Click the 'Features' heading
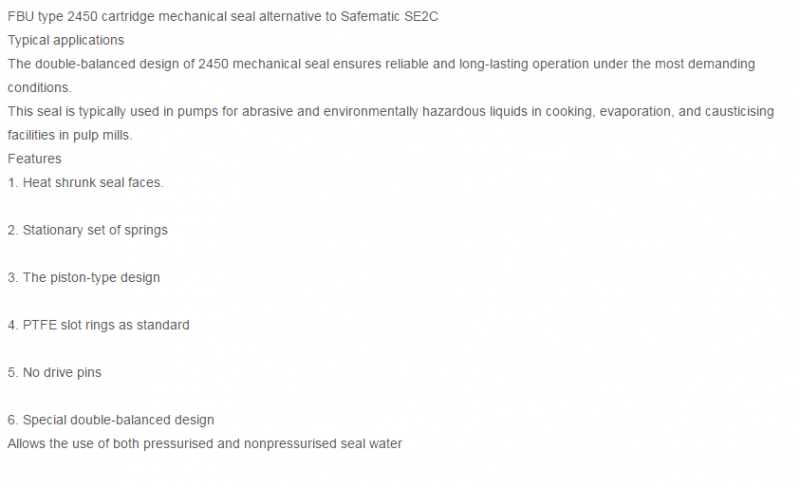 [x=34, y=159]
